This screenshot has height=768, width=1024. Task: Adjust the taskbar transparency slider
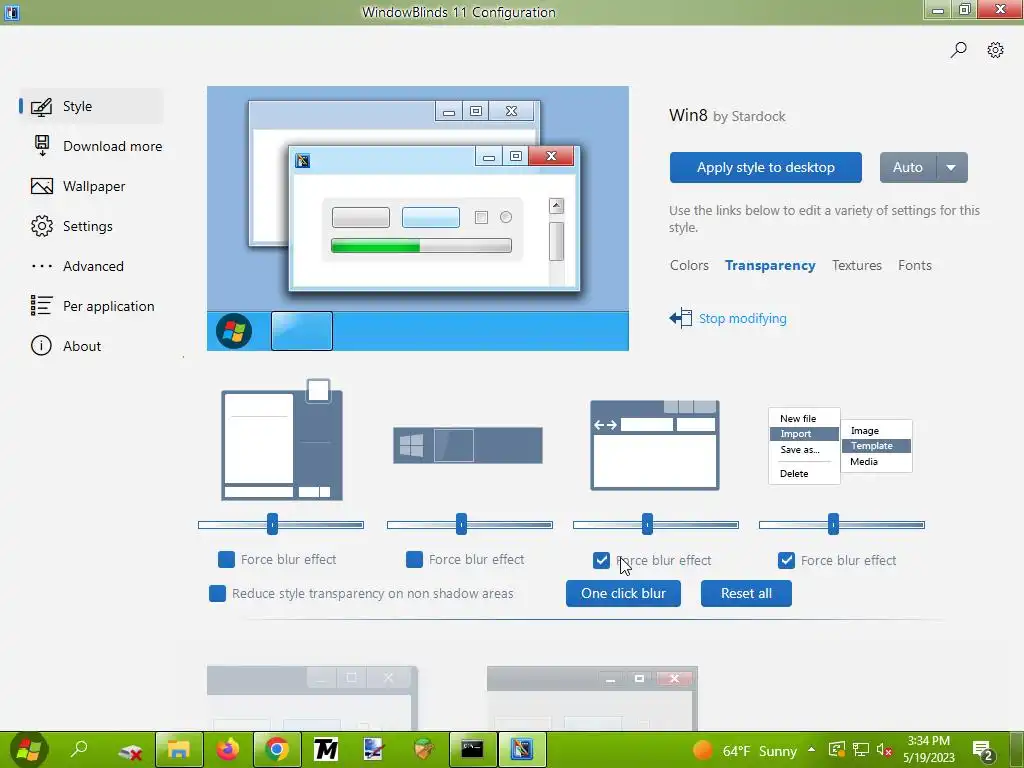[461, 524]
